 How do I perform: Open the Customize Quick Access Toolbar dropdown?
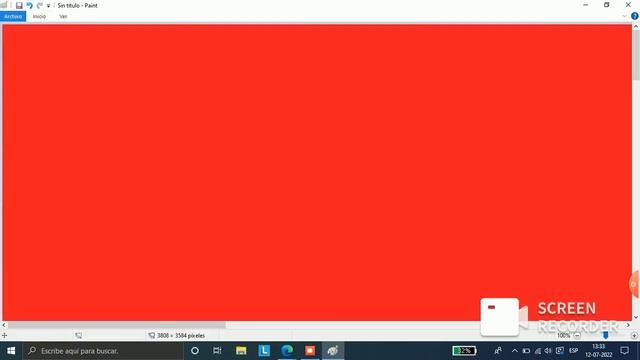pyautogui.click(x=48, y=6)
